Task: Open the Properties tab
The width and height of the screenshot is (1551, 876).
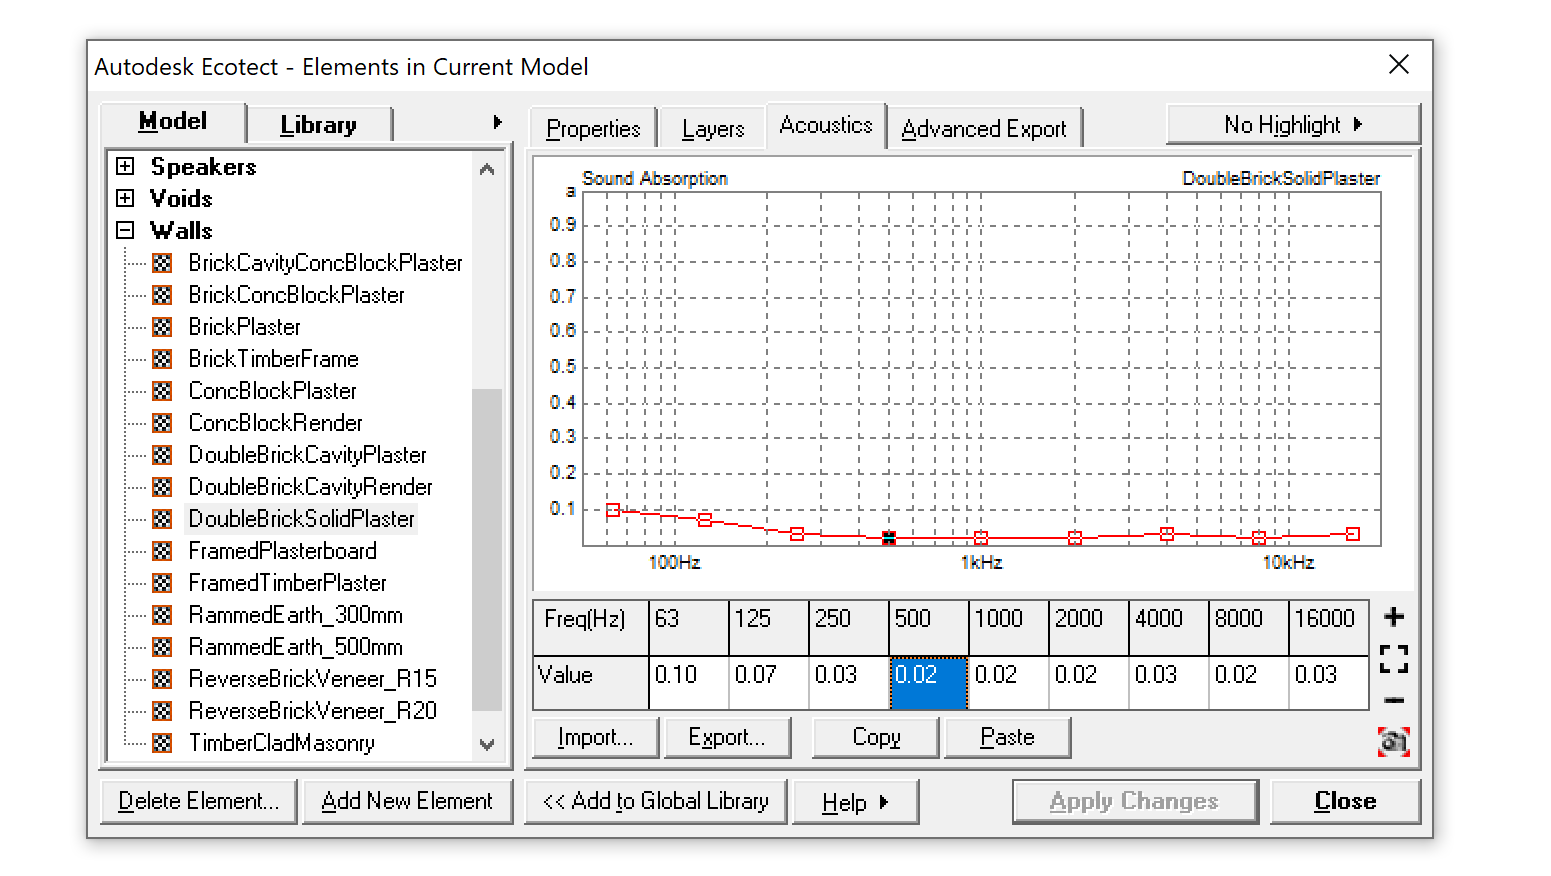Action: pos(593,129)
